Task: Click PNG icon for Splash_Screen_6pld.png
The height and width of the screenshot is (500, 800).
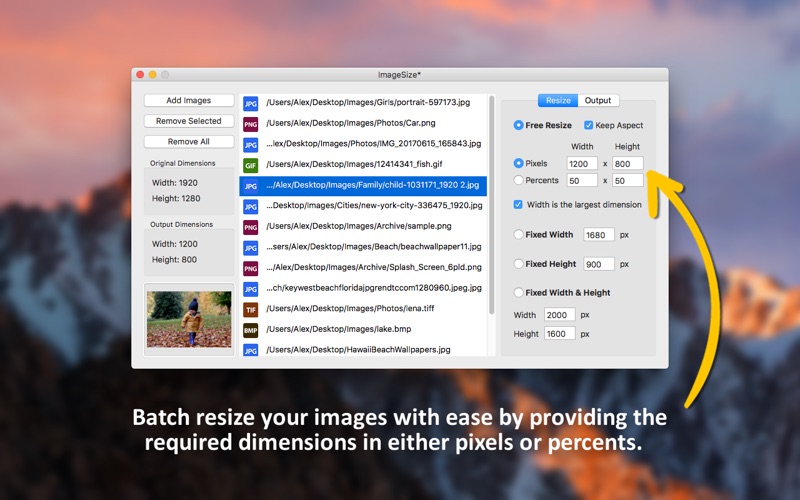Action: coord(251,268)
